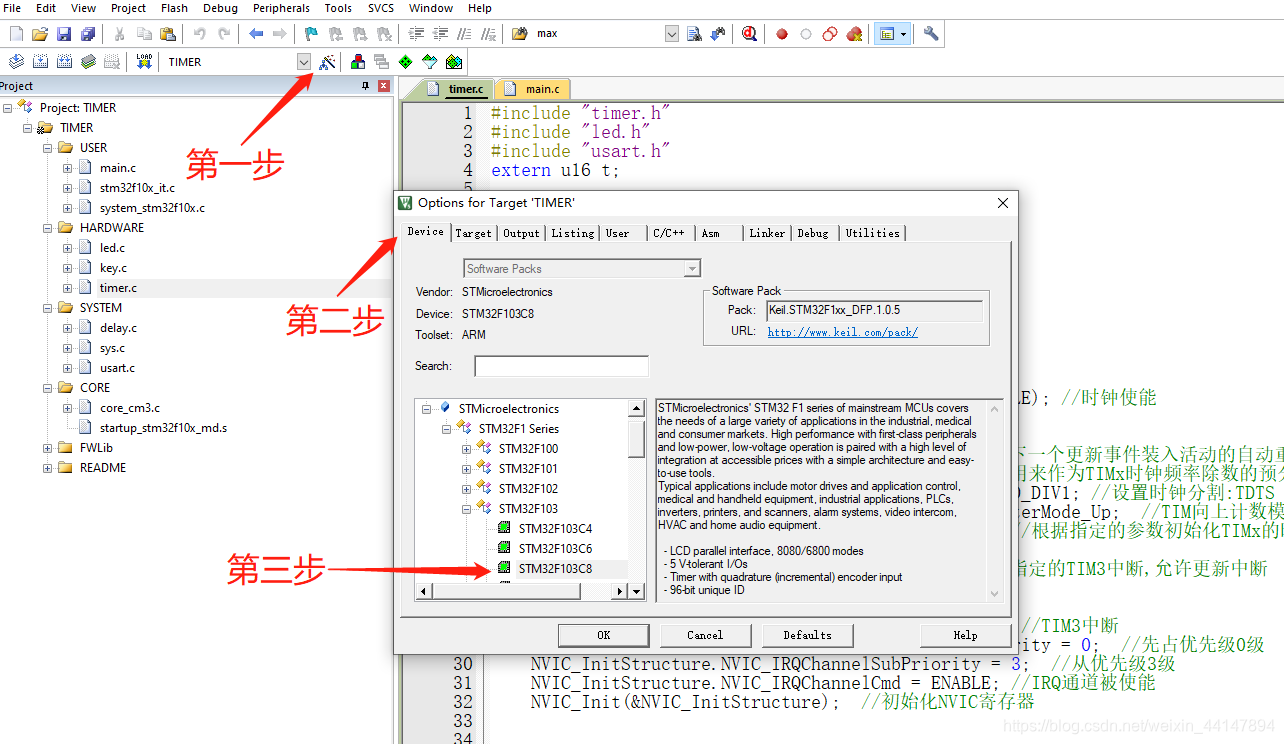Click Disable all breakpoints icon
The width and height of the screenshot is (1284, 744).
click(x=830, y=34)
